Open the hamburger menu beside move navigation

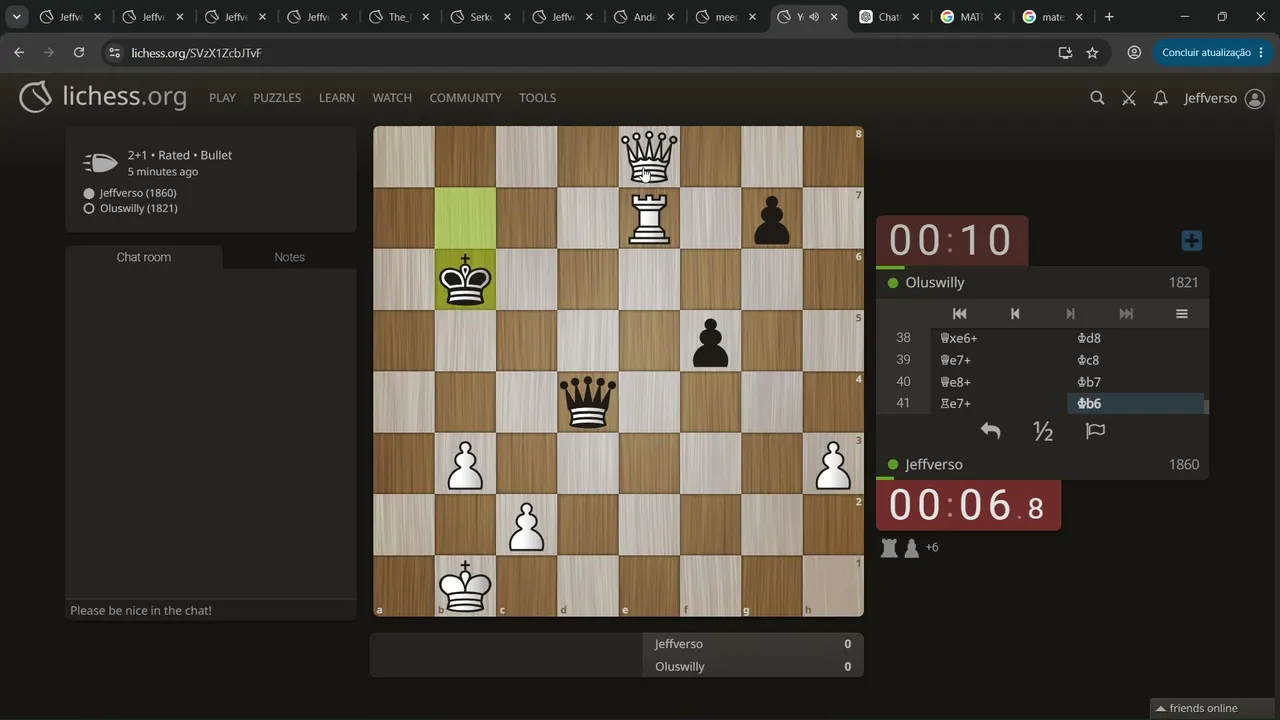pos(1181,314)
